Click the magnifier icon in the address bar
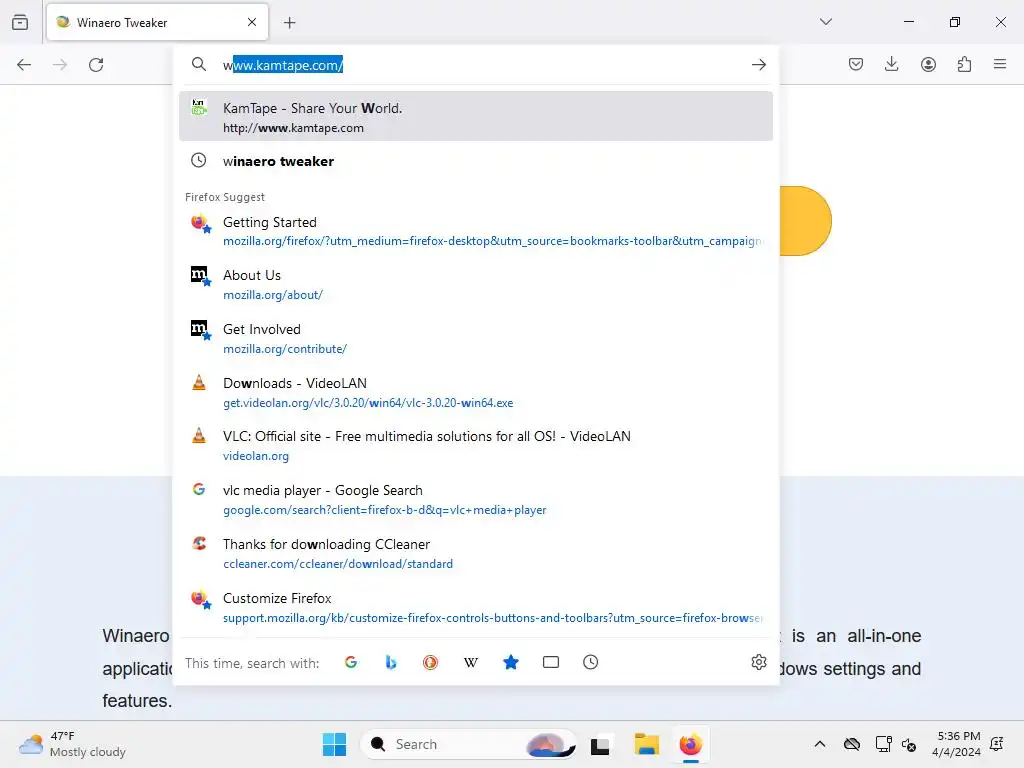1024x768 pixels. coord(199,64)
